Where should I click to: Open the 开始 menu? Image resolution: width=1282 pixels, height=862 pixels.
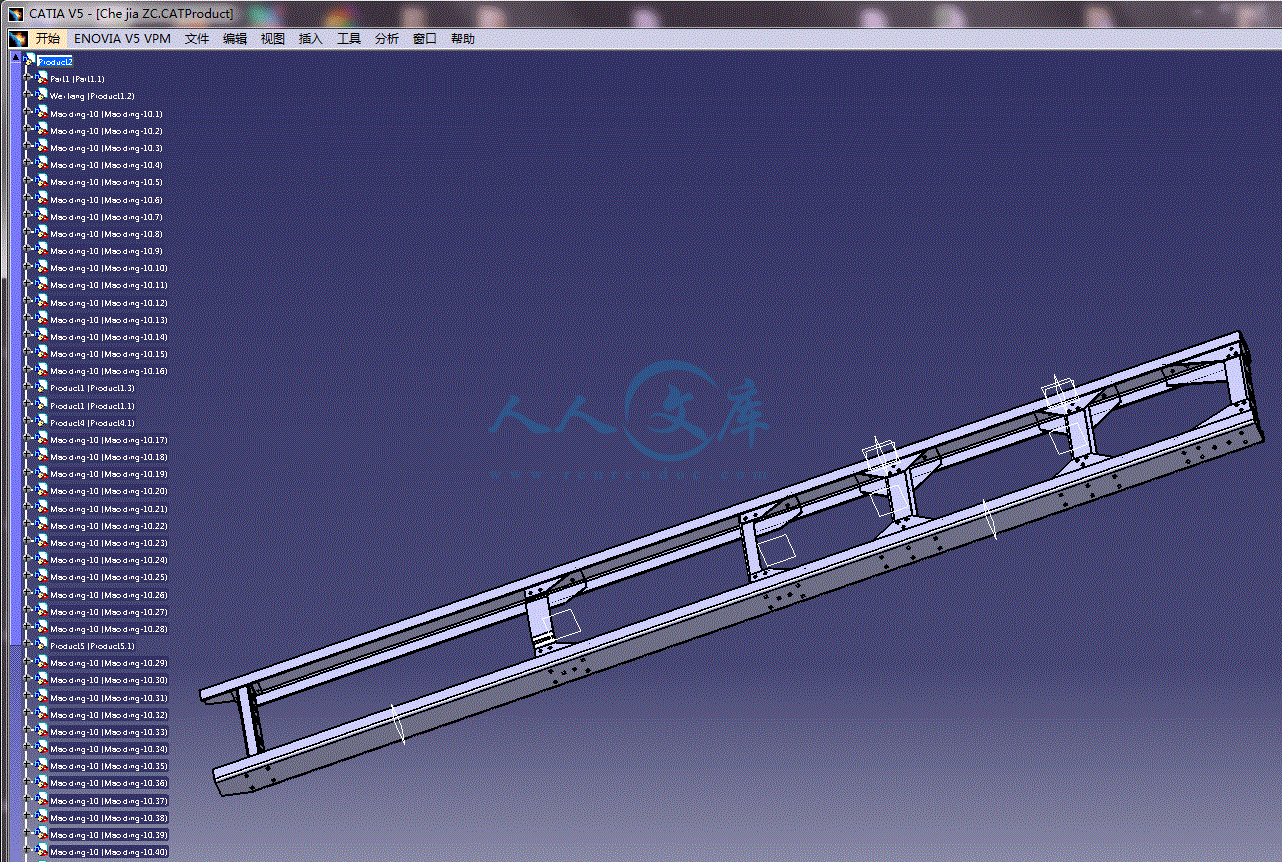[x=48, y=39]
